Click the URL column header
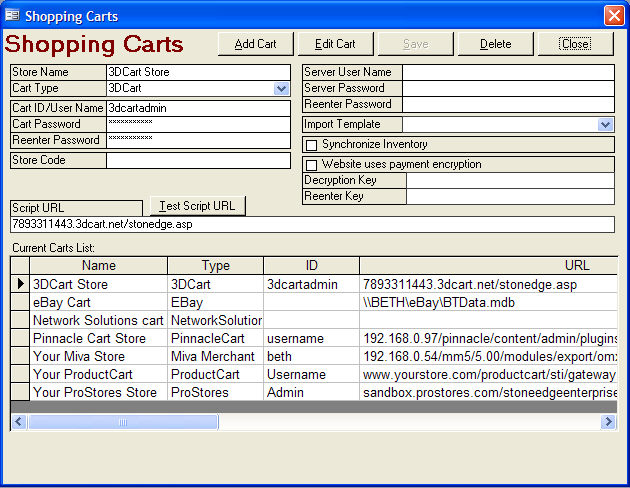The image size is (630, 488). (x=489, y=265)
